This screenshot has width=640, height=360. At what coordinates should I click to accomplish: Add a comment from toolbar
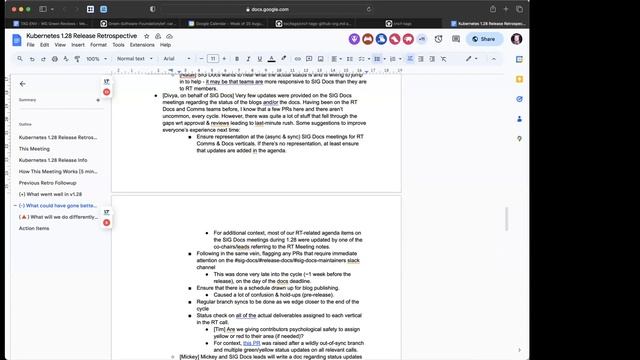(x=309, y=59)
